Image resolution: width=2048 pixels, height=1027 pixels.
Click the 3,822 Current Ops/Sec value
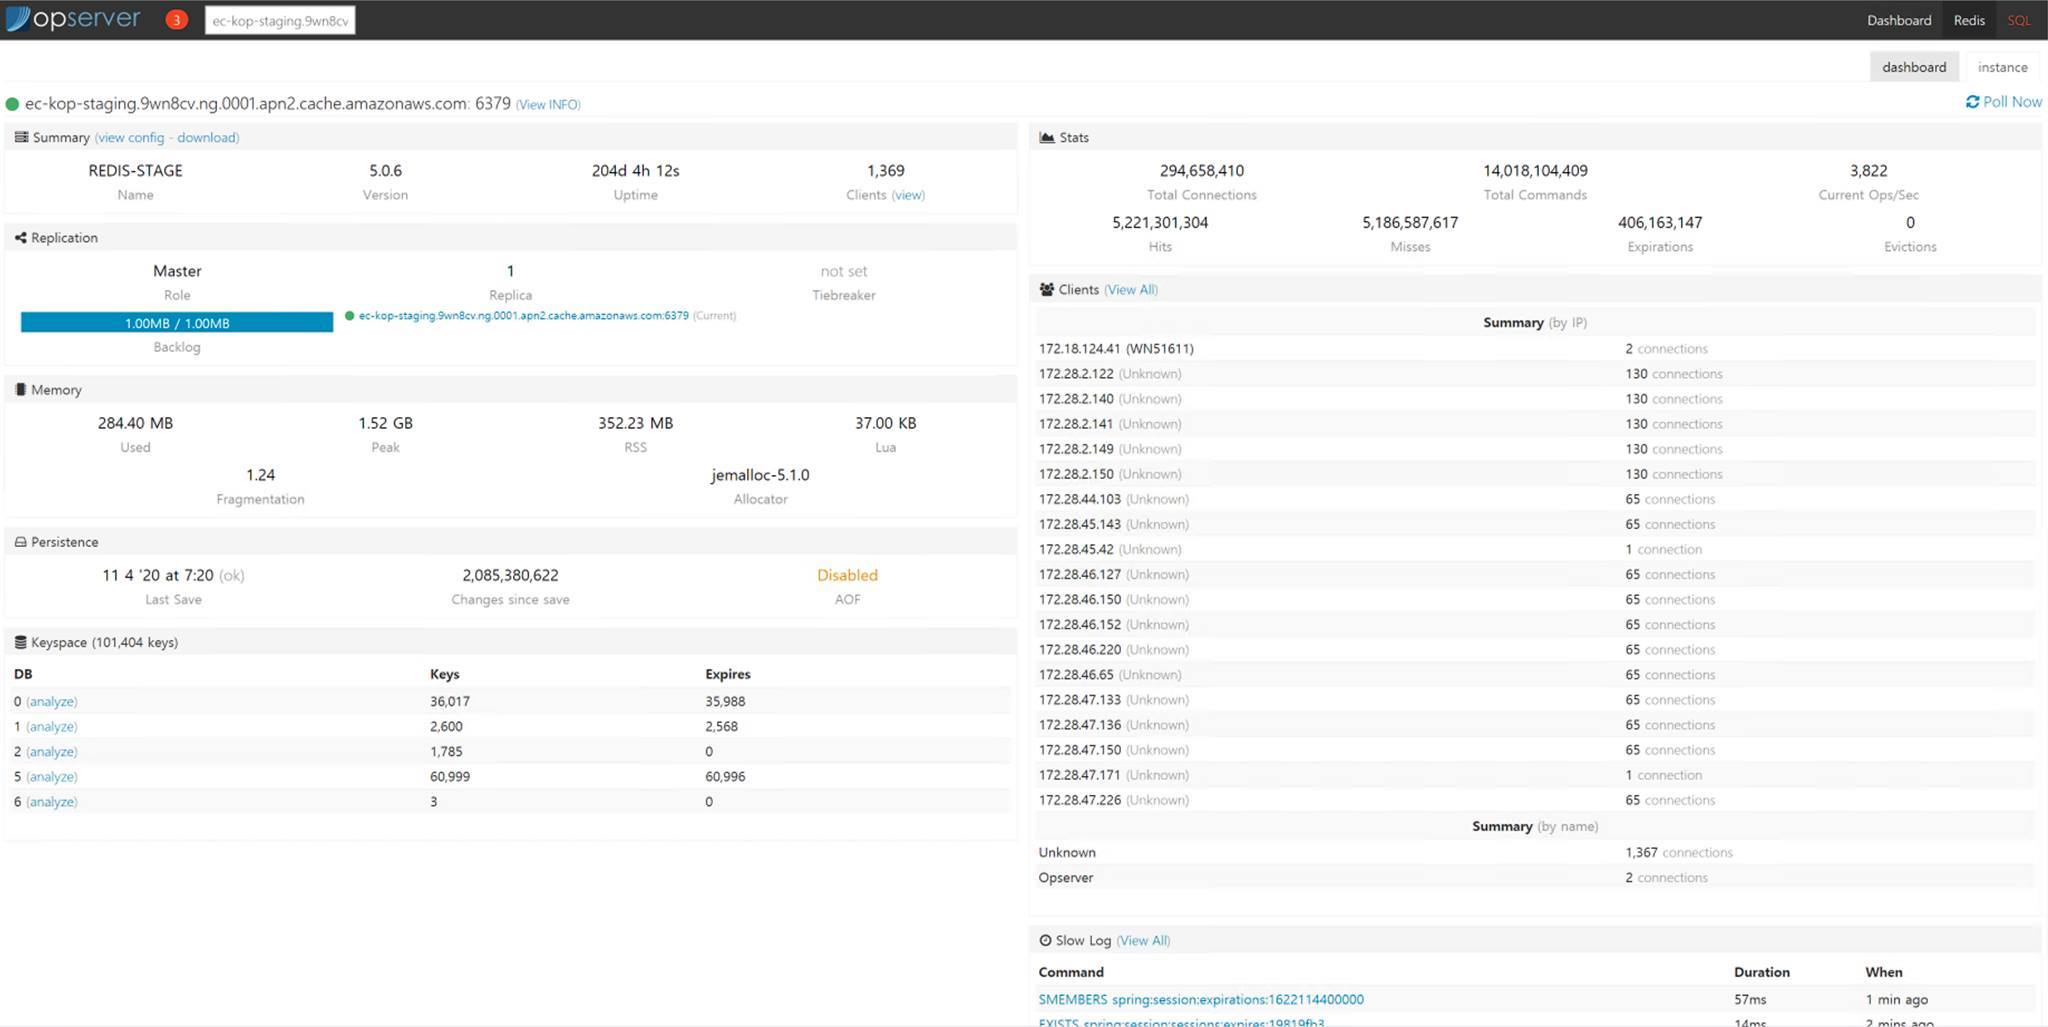tap(1868, 171)
